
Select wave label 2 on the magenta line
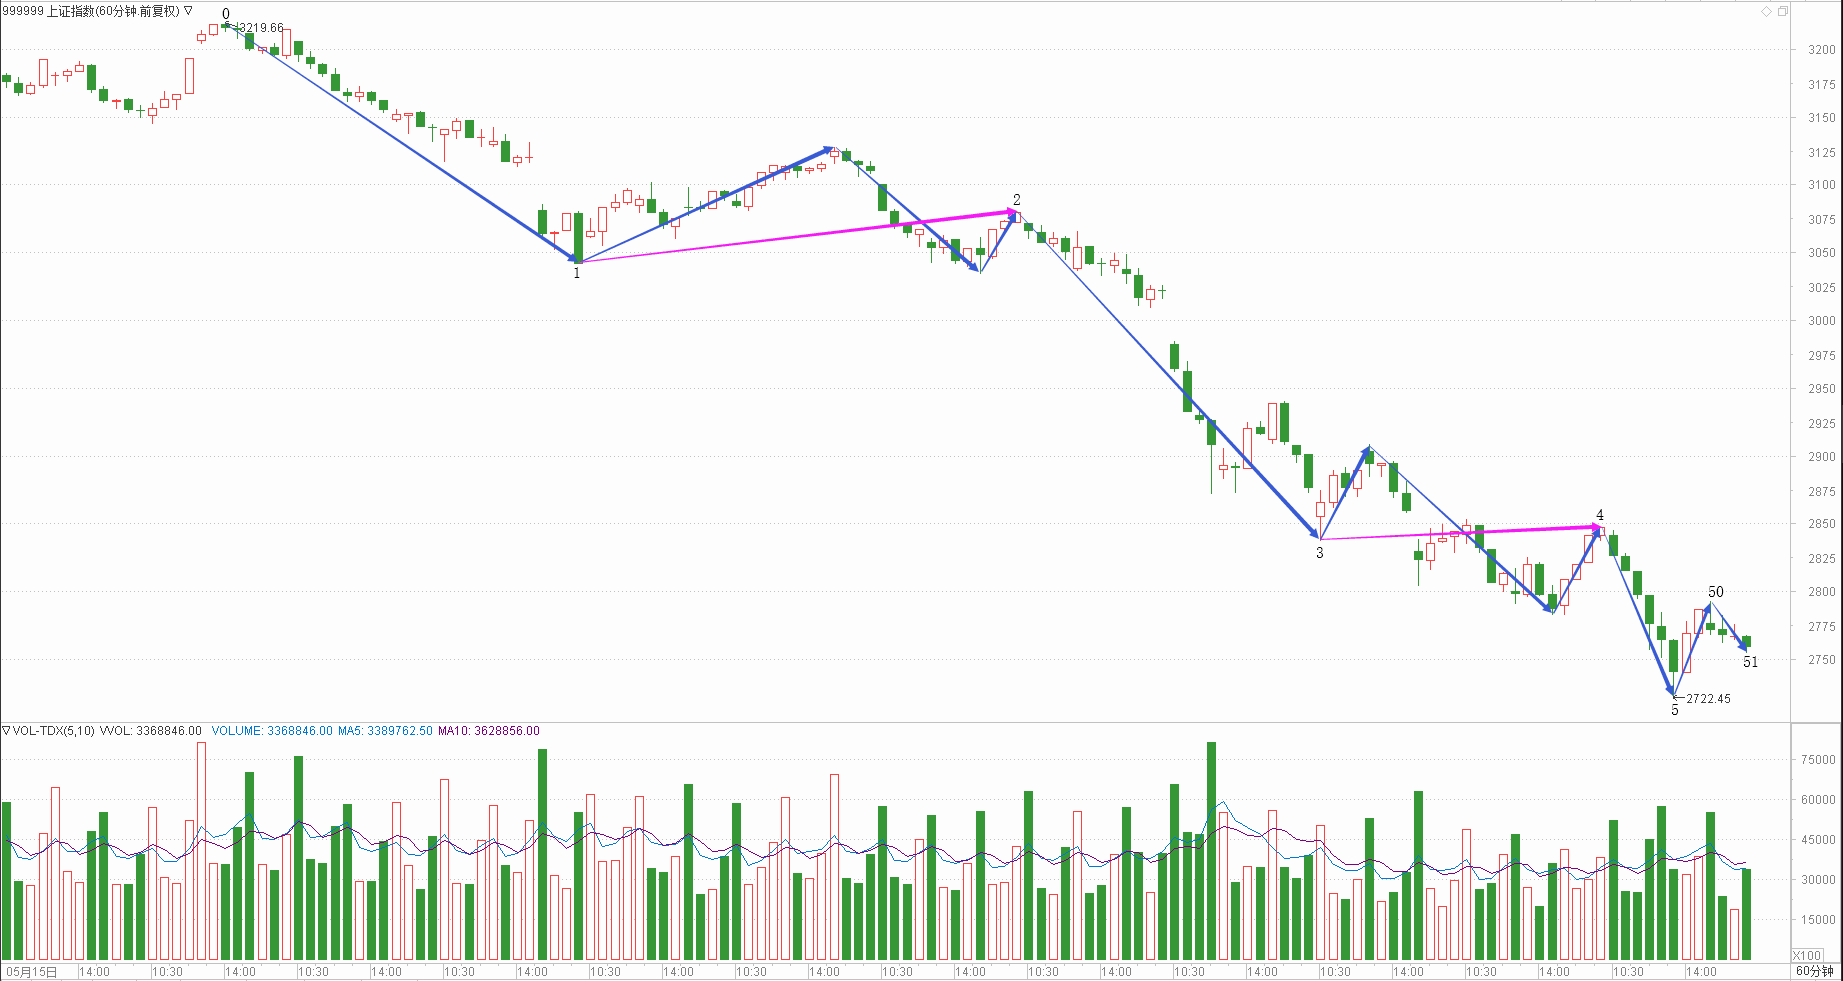(1017, 200)
